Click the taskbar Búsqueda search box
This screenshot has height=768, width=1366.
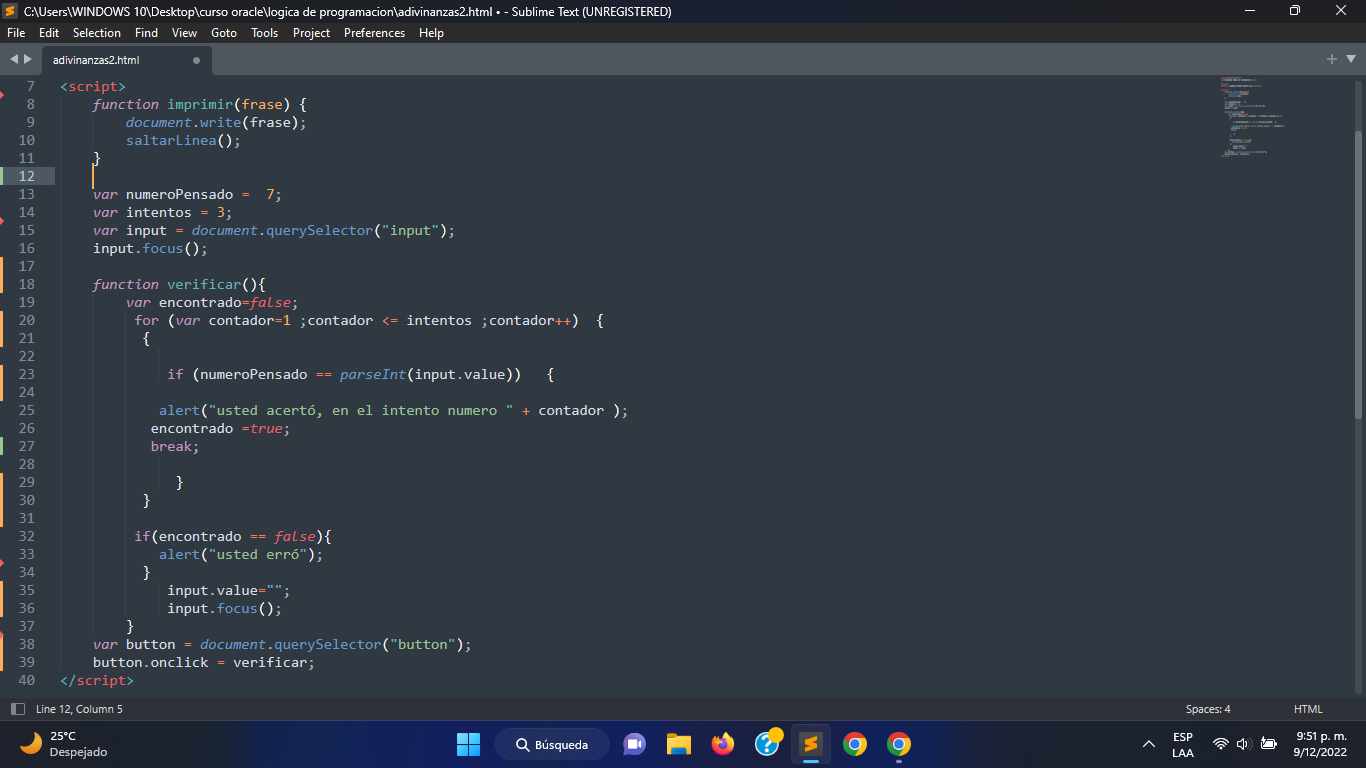coord(553,744)
